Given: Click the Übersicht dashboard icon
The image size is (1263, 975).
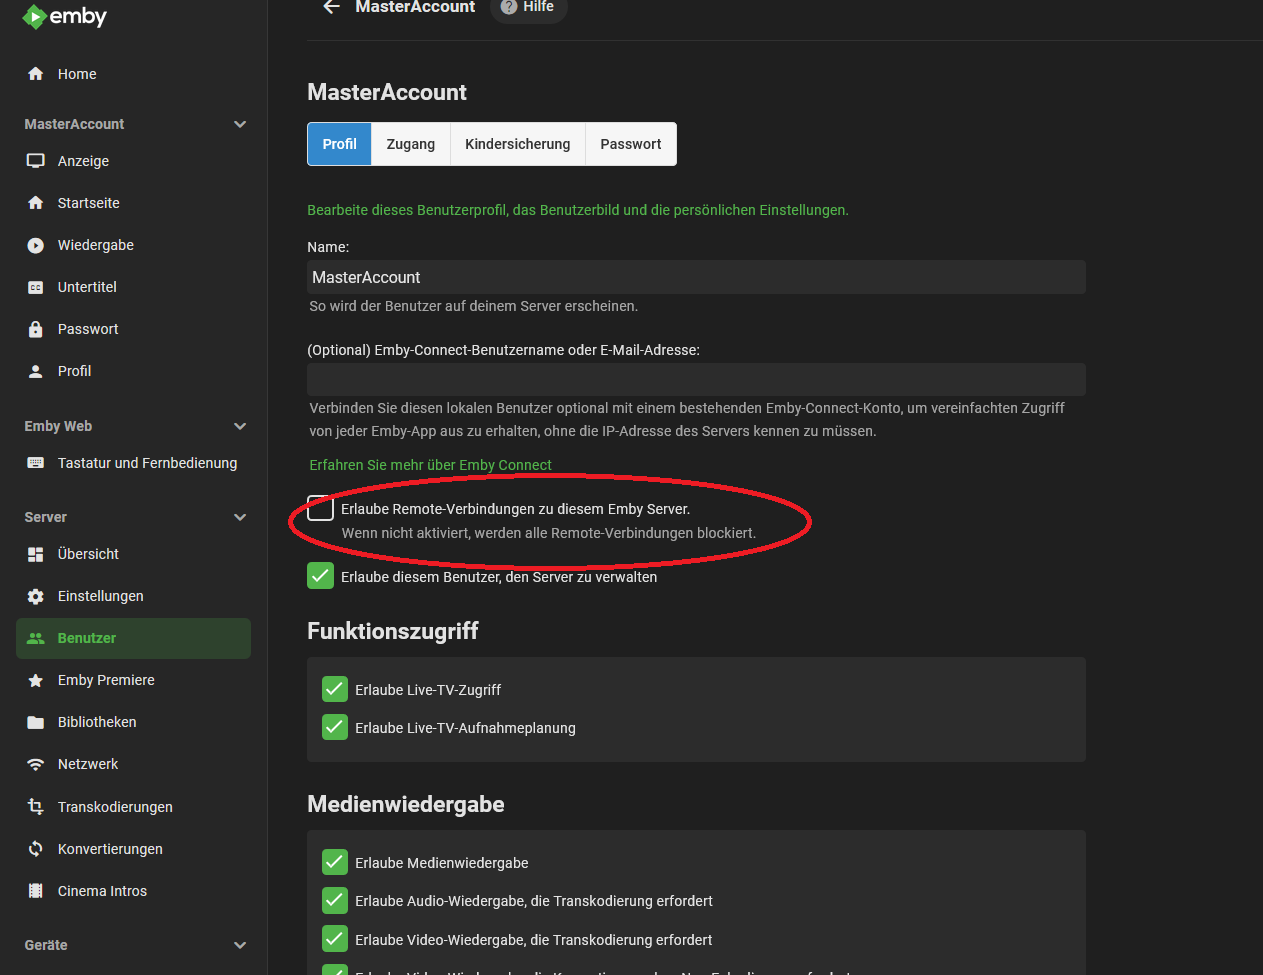Looking at the screenshot, I should pyautogui.click(x=36, y=554).
